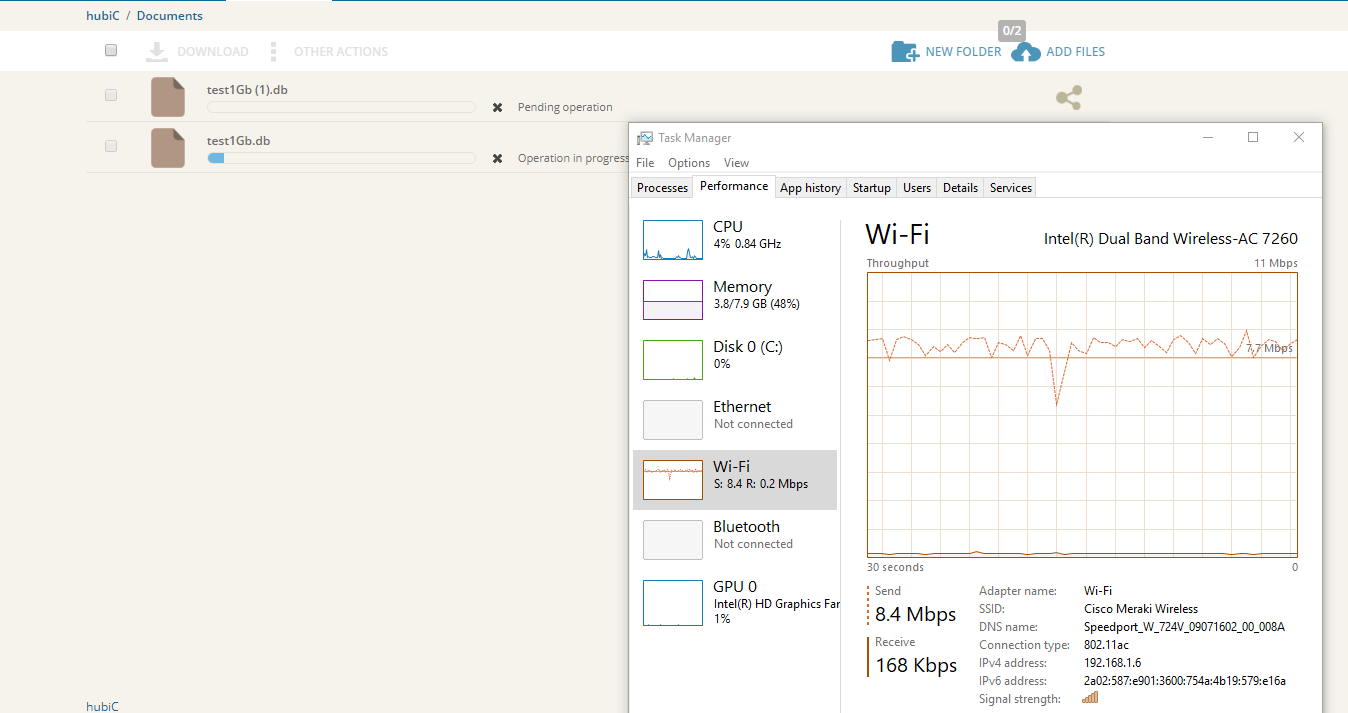1348x713 pixels.
Task: Select the Disk 0 (C:) graph thumbnail
Action: pos(673,360)
